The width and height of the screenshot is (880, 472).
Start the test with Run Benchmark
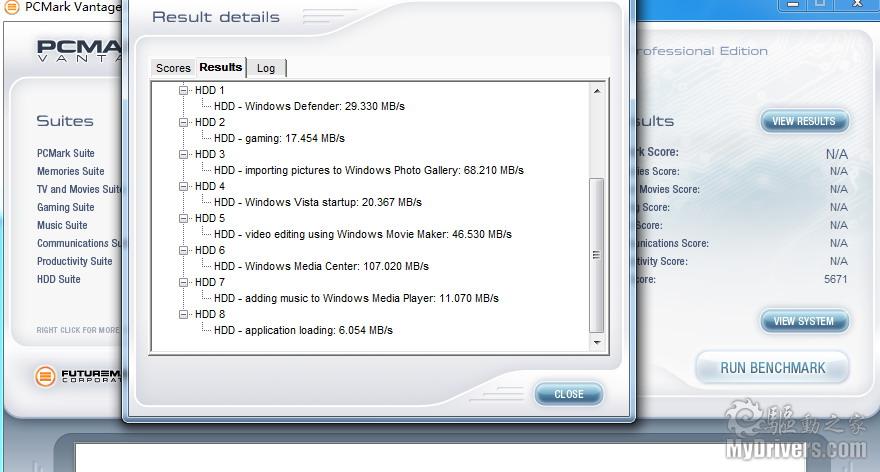pos(772,368)
